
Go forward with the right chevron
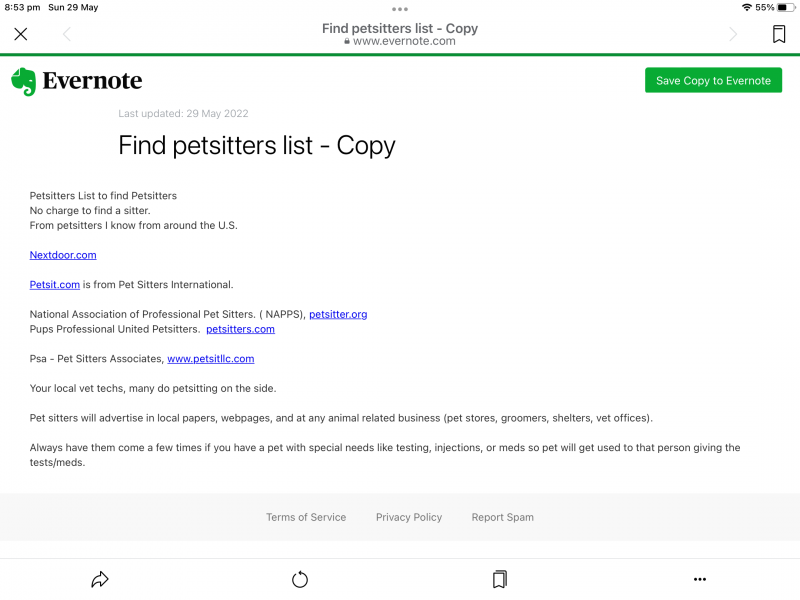[x=733, y=34]
